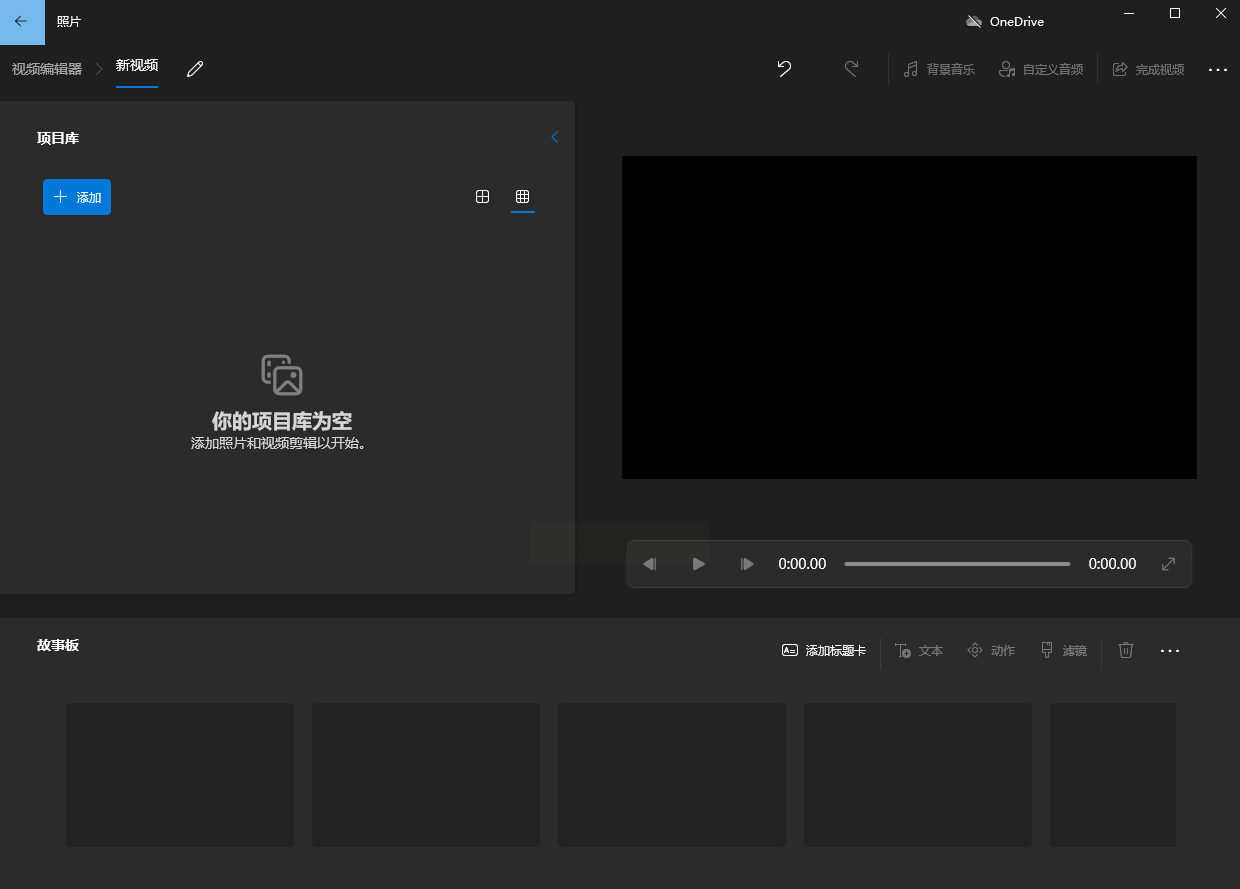Step forward one frame in preview
This screenshot has height=889, width=1240.
[747, 564]
